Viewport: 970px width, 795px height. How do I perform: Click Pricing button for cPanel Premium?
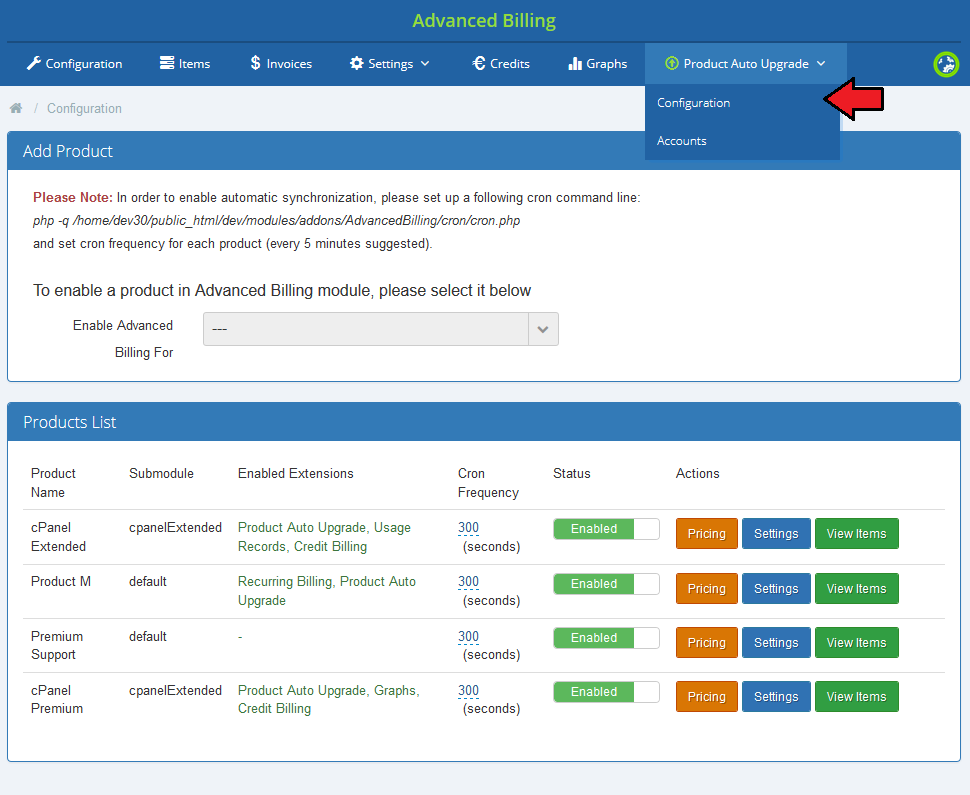tap(706, 697)
